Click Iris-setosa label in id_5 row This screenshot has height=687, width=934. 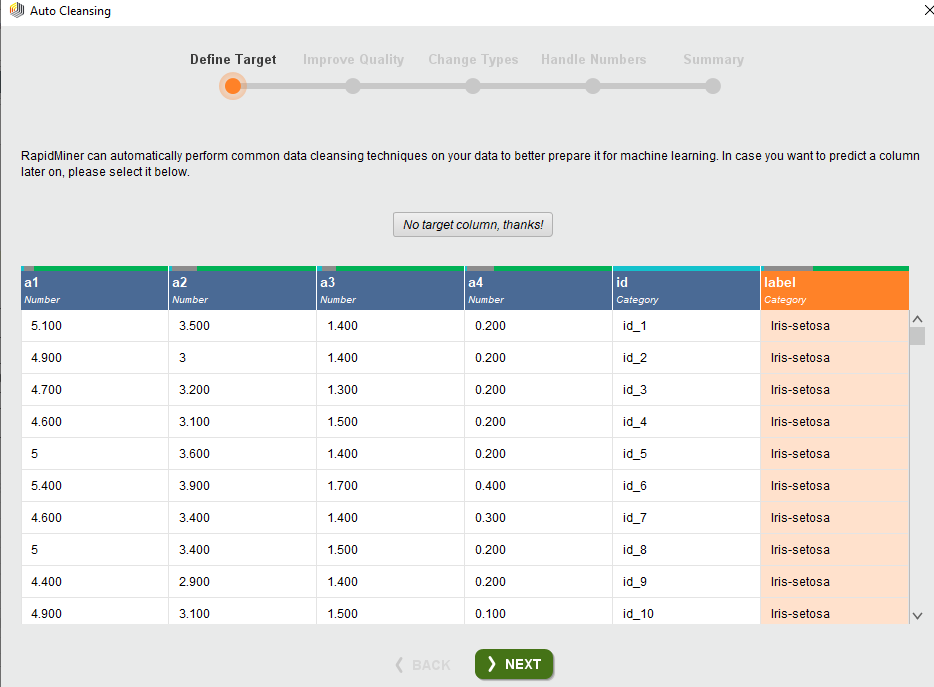[x=835, y=453]
